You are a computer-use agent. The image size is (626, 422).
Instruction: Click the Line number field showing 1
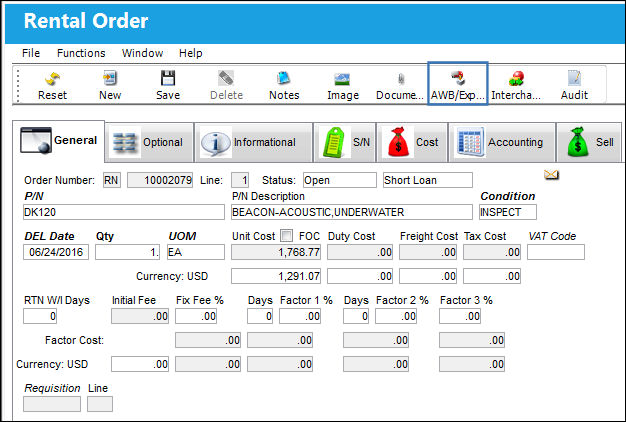(x=240, y=180)
